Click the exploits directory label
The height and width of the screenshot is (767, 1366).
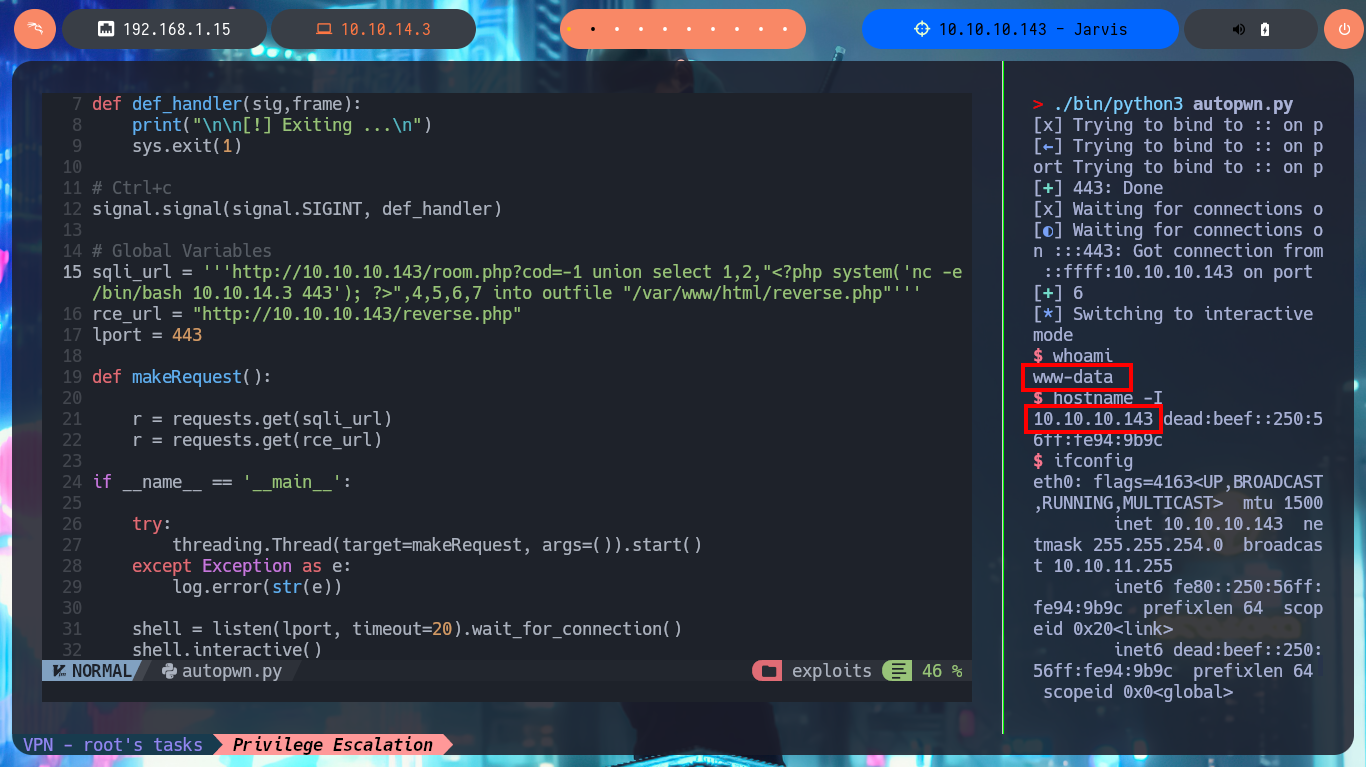pyautogui.click(x=831, y=671)
